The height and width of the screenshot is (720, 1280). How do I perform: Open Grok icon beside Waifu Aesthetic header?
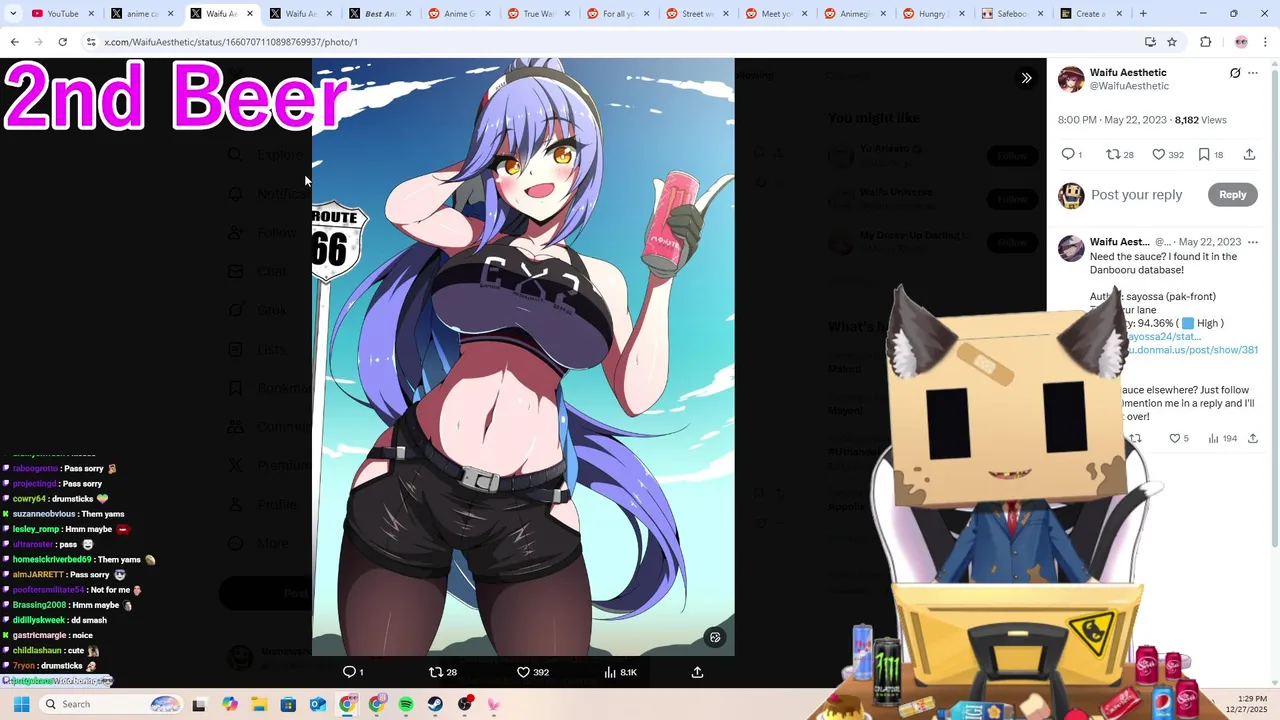coord(1235,73)
